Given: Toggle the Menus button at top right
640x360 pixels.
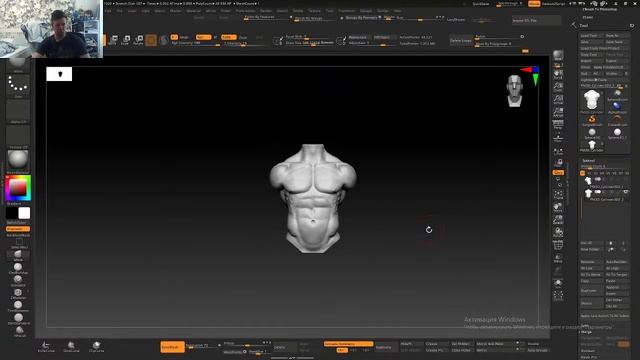Looking at the screenshot, I should tap(534, 4).
